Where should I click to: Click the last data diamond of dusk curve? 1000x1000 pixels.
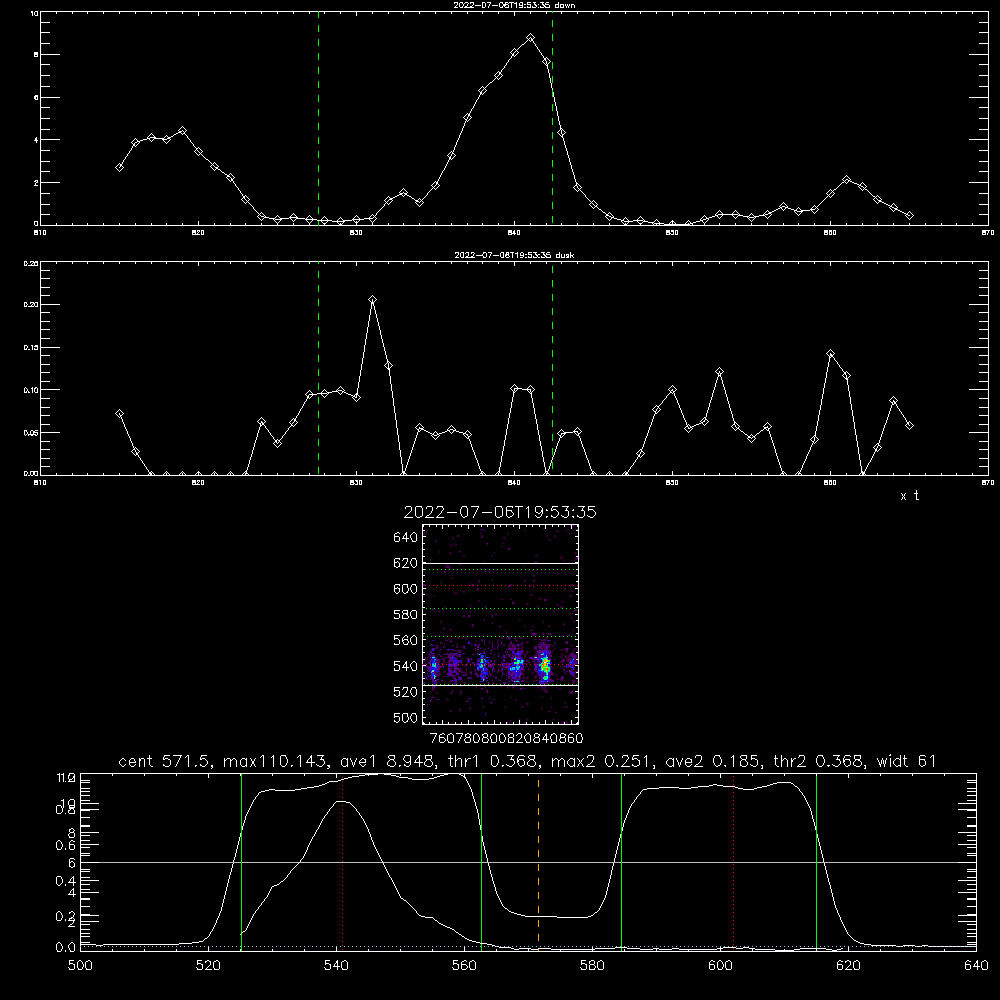(x=909, y=425)
